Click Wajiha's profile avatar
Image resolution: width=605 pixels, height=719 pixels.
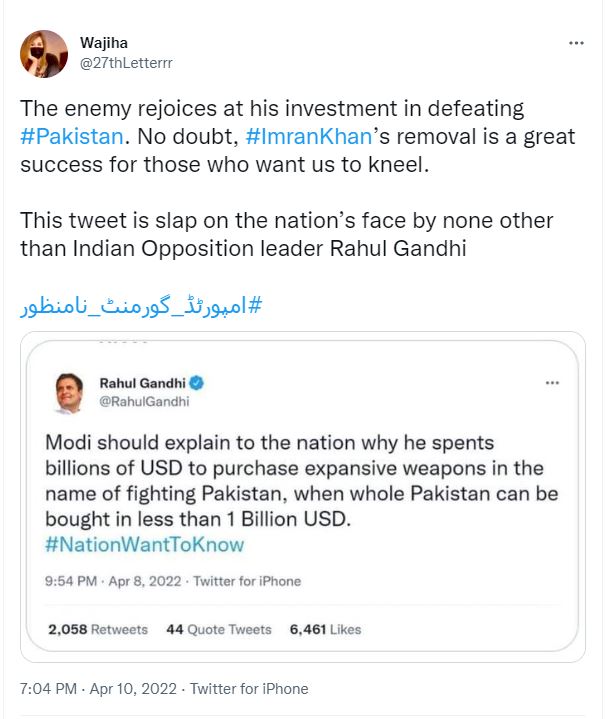44,53
